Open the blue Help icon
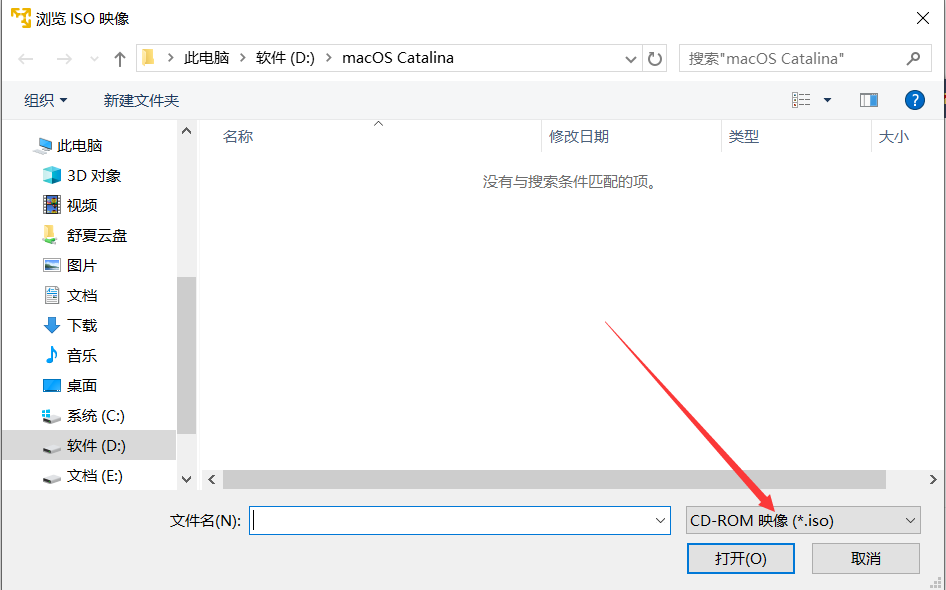946x590 pixels. (x=915, y=100)
